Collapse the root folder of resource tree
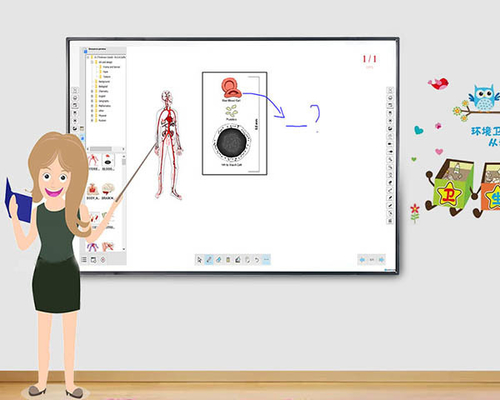 click(x=88, y=57)
